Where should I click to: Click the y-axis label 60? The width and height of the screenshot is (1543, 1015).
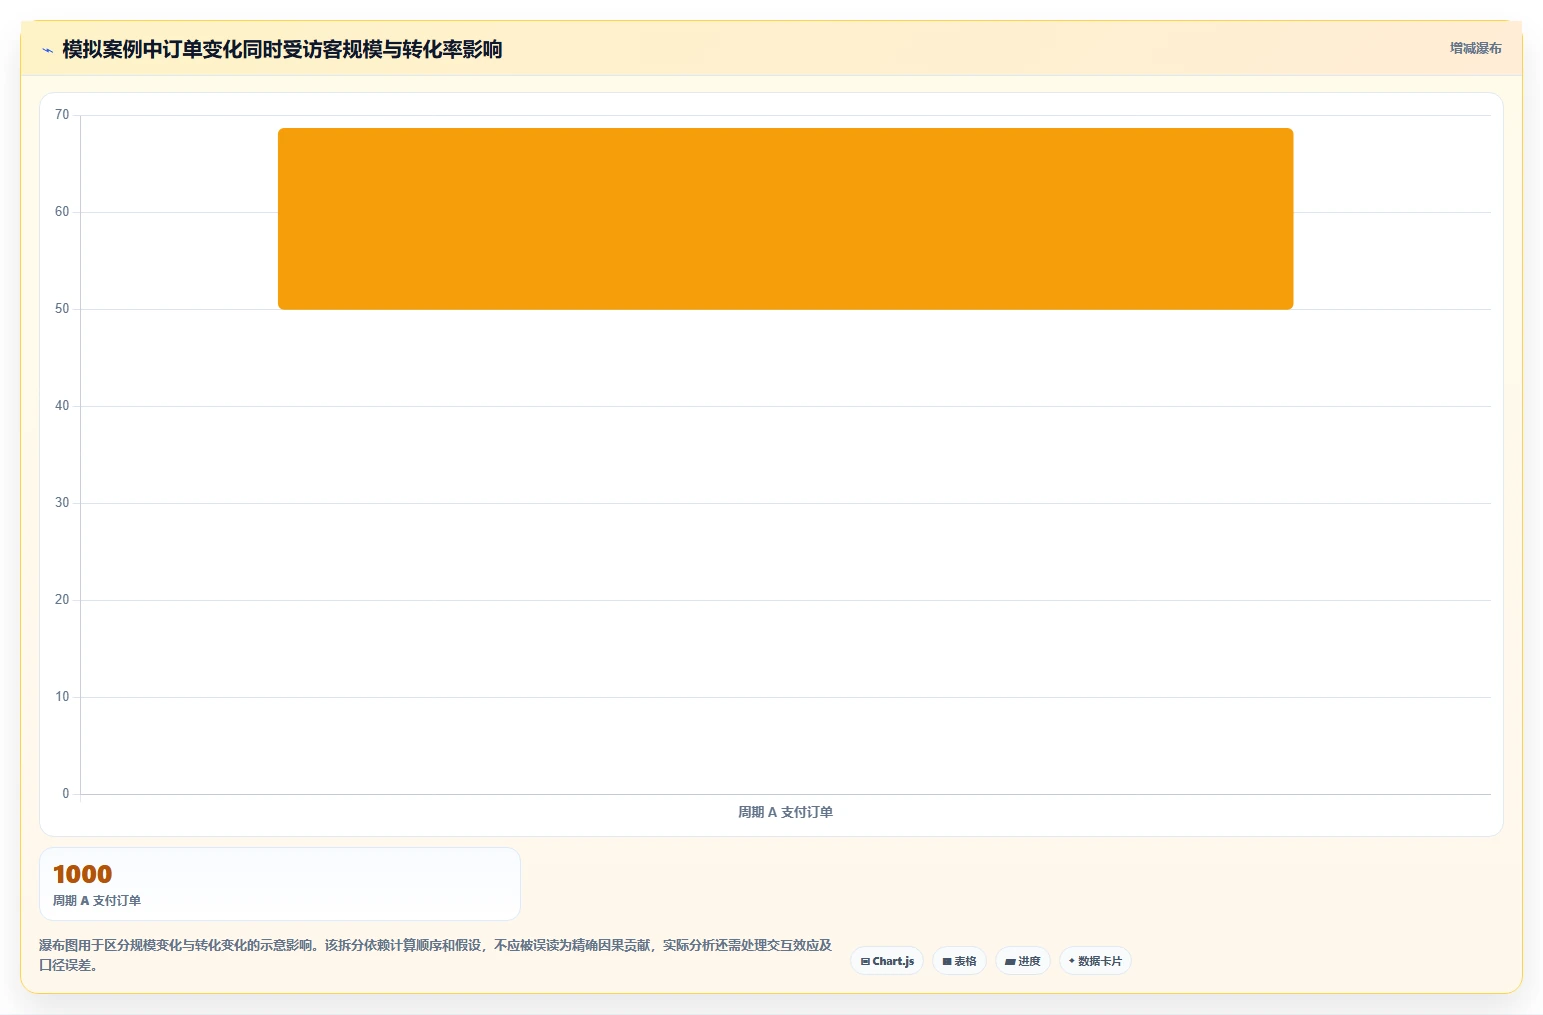[x=62, y=212]
